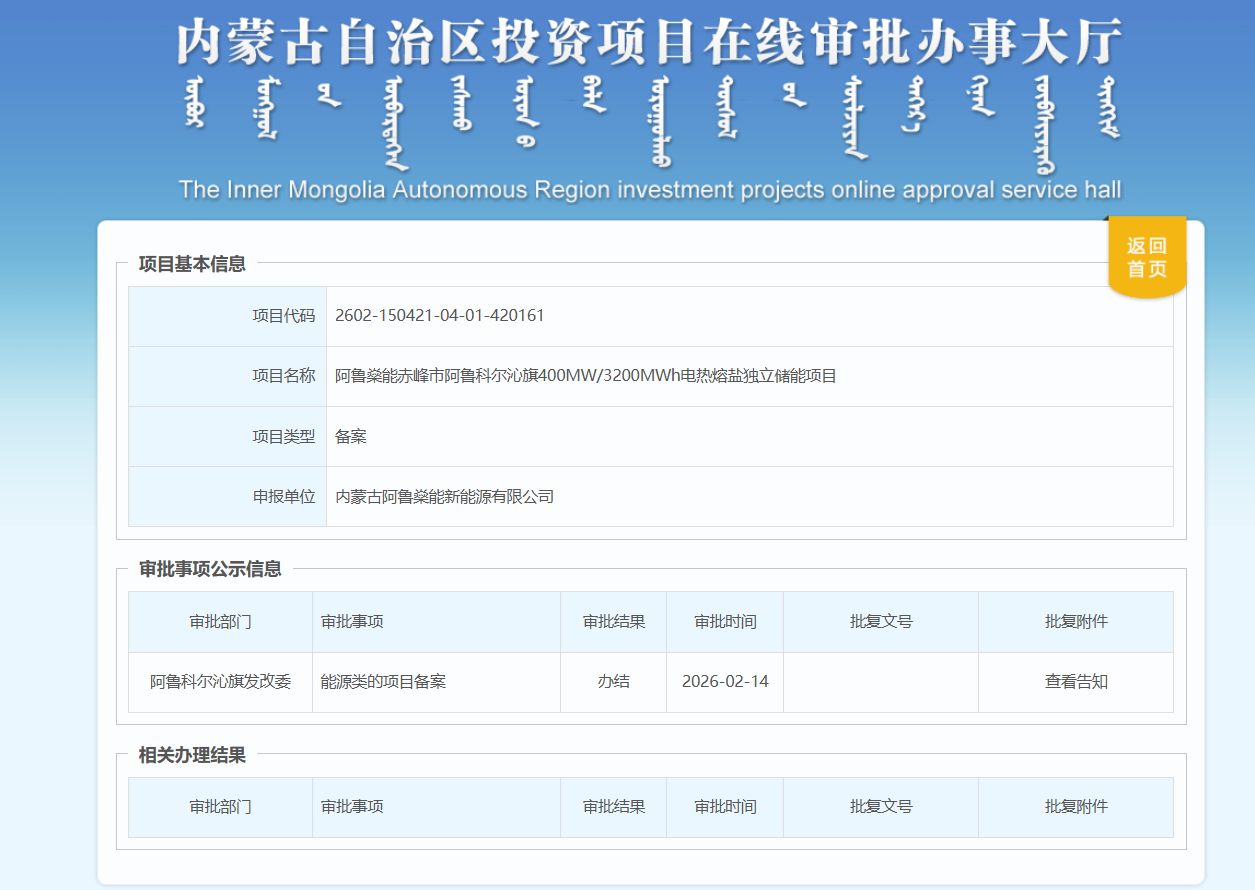Click the 申报单位 row label
This screenshot has height=890, width=1255.
click(x=283, y=496)
